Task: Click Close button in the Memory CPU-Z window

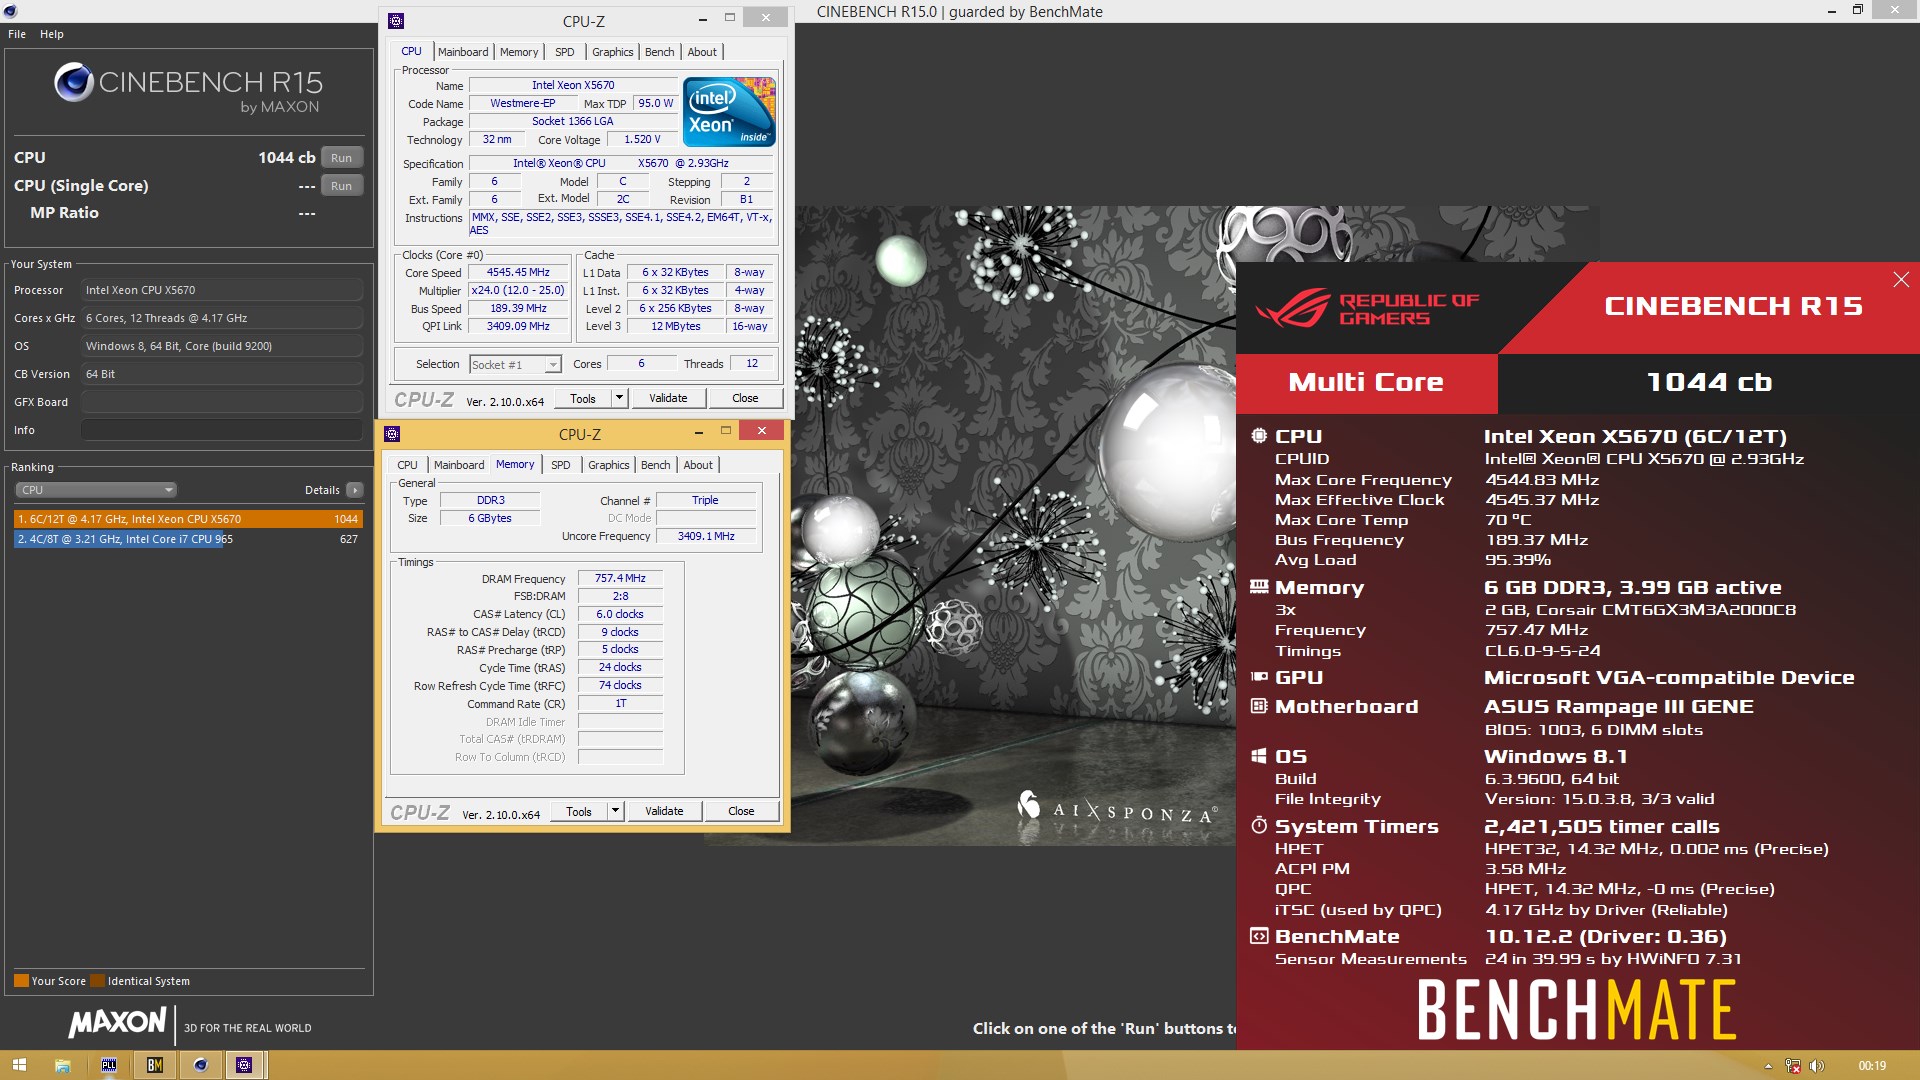Action: point(741,811)
